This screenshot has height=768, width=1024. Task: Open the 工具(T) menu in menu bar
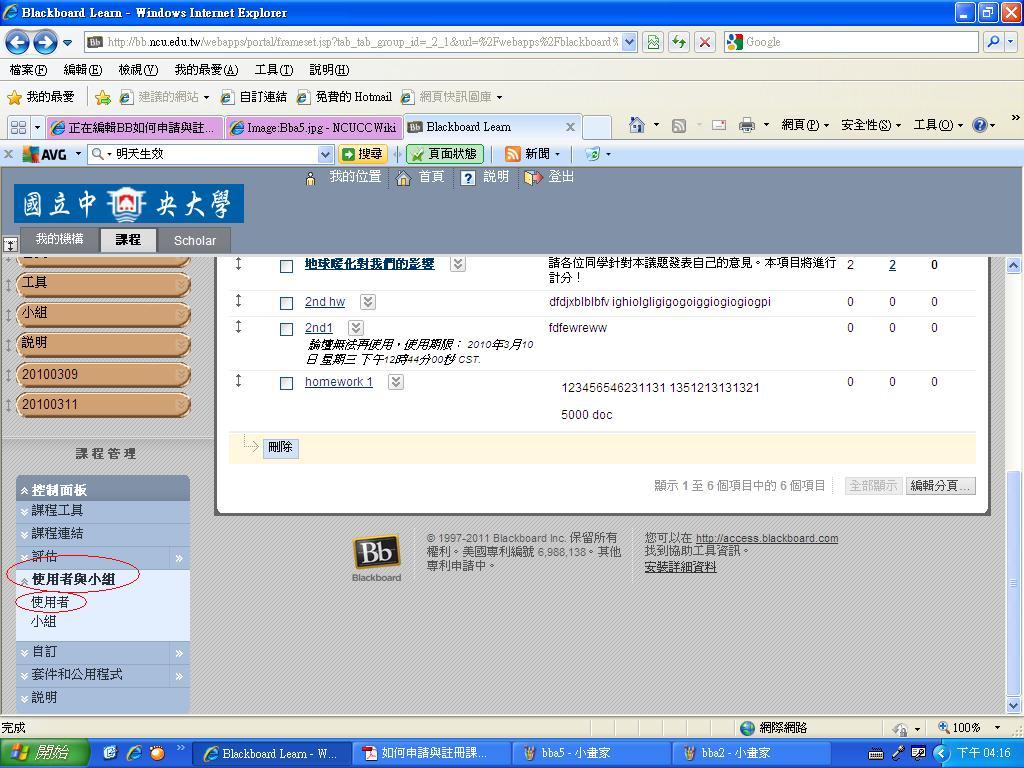pos(273,70)
